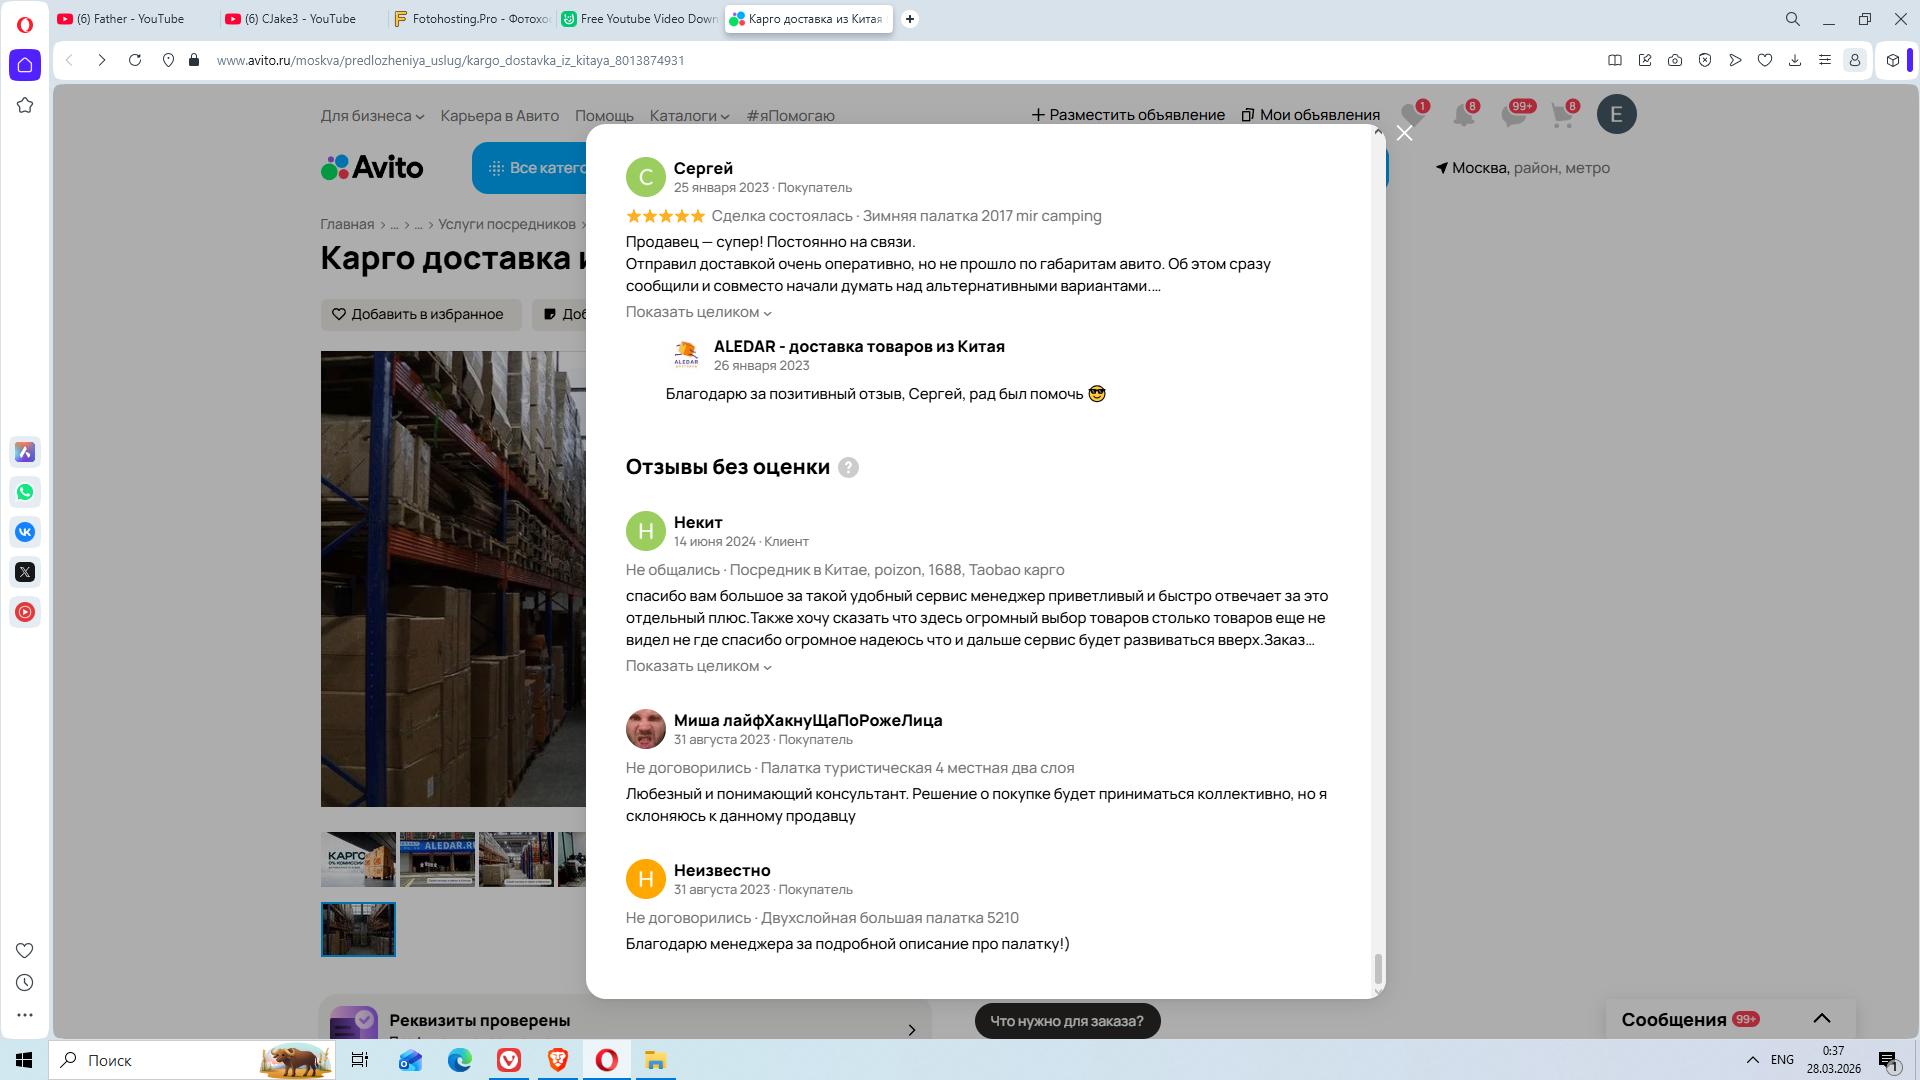
Task: Expand the Сообщения chat panel
Action: 1821,1019
